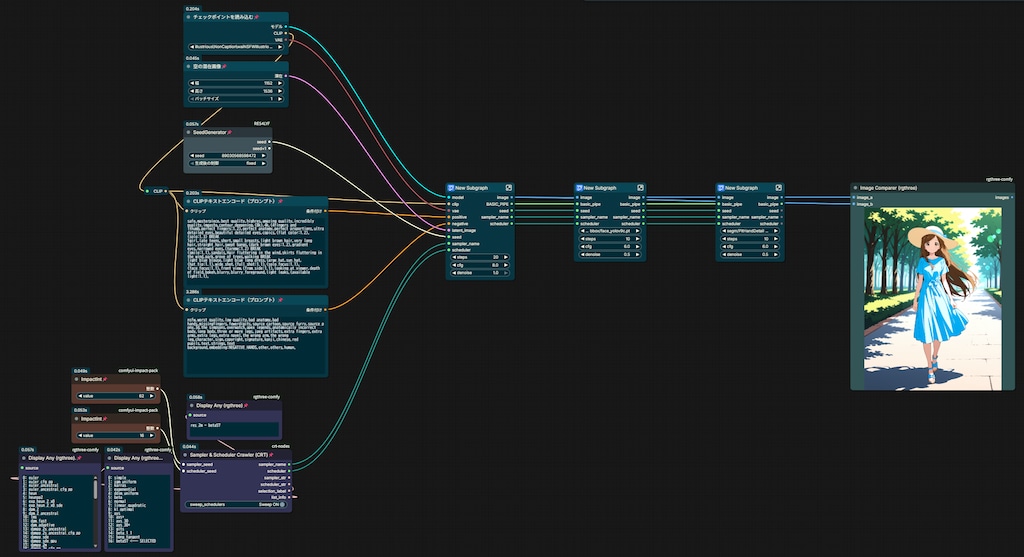Increase steps on the first New Subgraph

(506, 257)
